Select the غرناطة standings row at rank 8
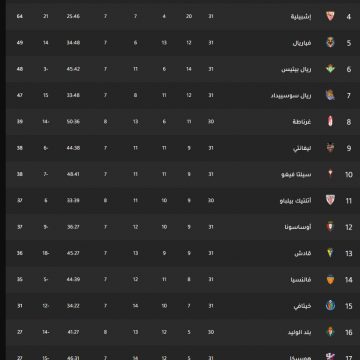 click(x=183, y=122)
